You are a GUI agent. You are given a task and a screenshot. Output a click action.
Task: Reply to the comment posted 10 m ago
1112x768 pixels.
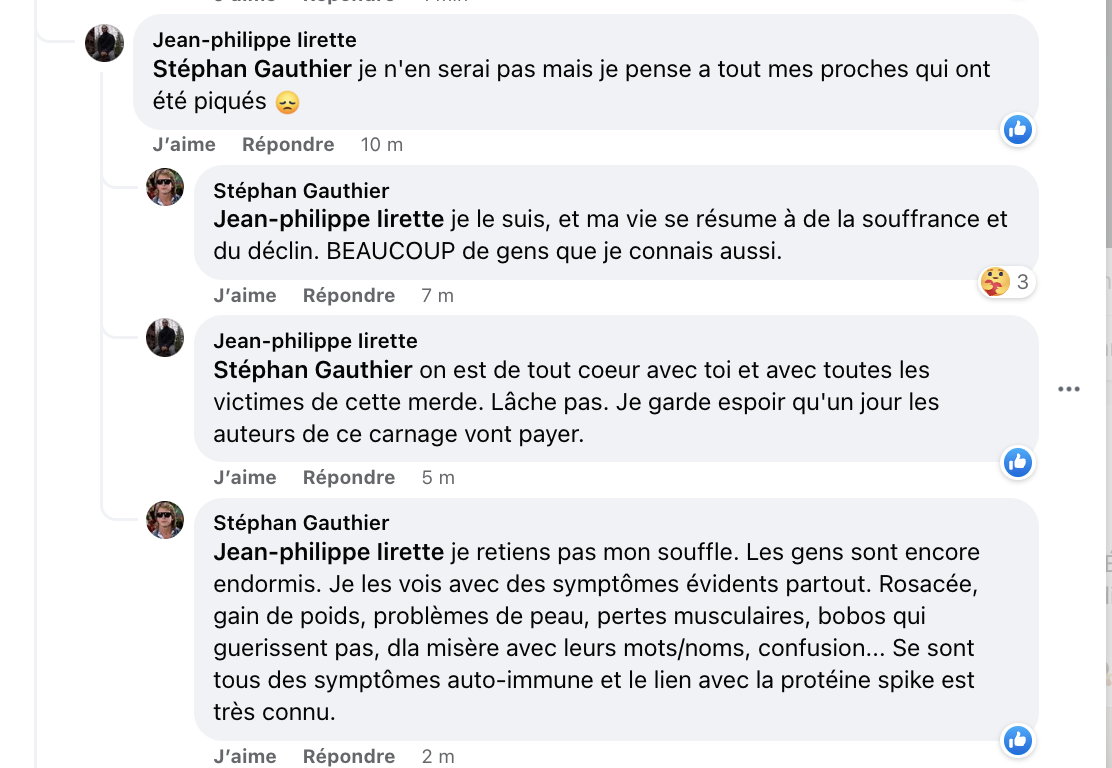288,145
